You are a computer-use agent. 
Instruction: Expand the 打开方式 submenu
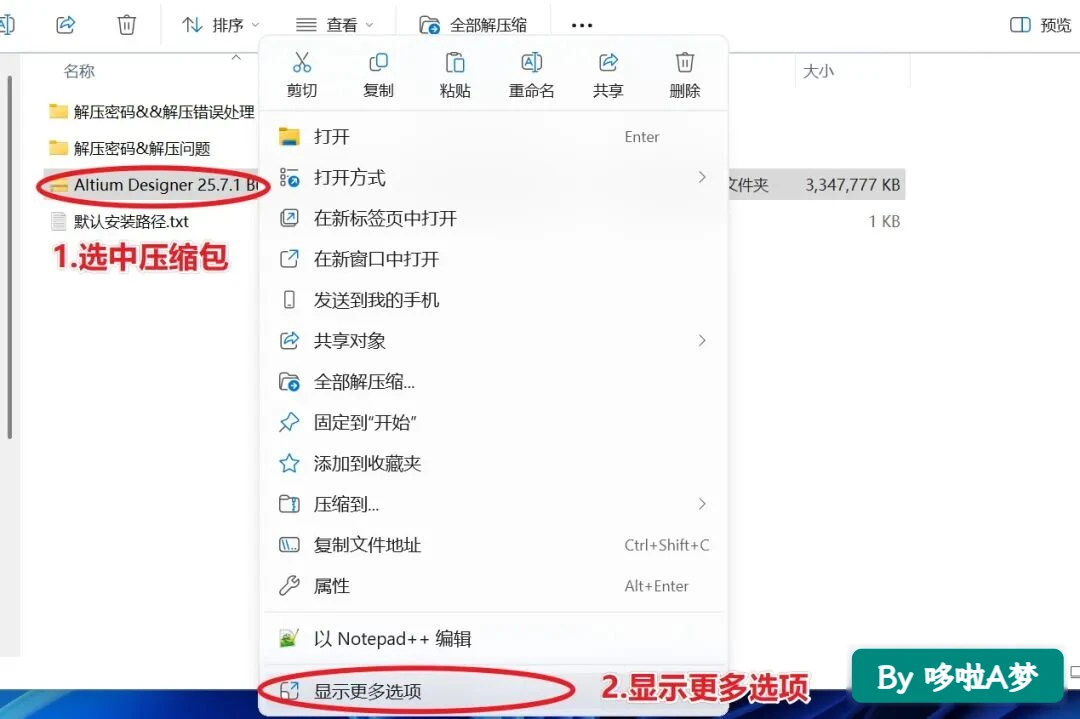pyautogui.click(x=493, y=178)
